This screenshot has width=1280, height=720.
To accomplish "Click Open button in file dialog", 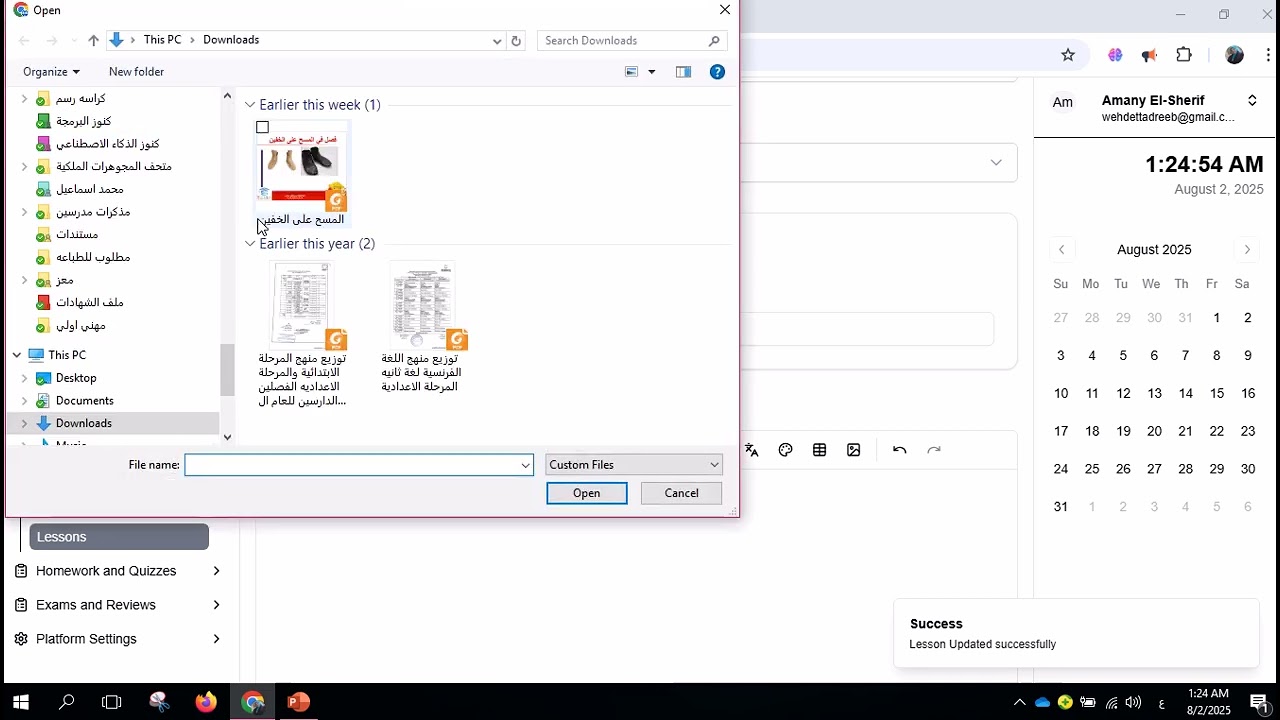I will point(587,493).
